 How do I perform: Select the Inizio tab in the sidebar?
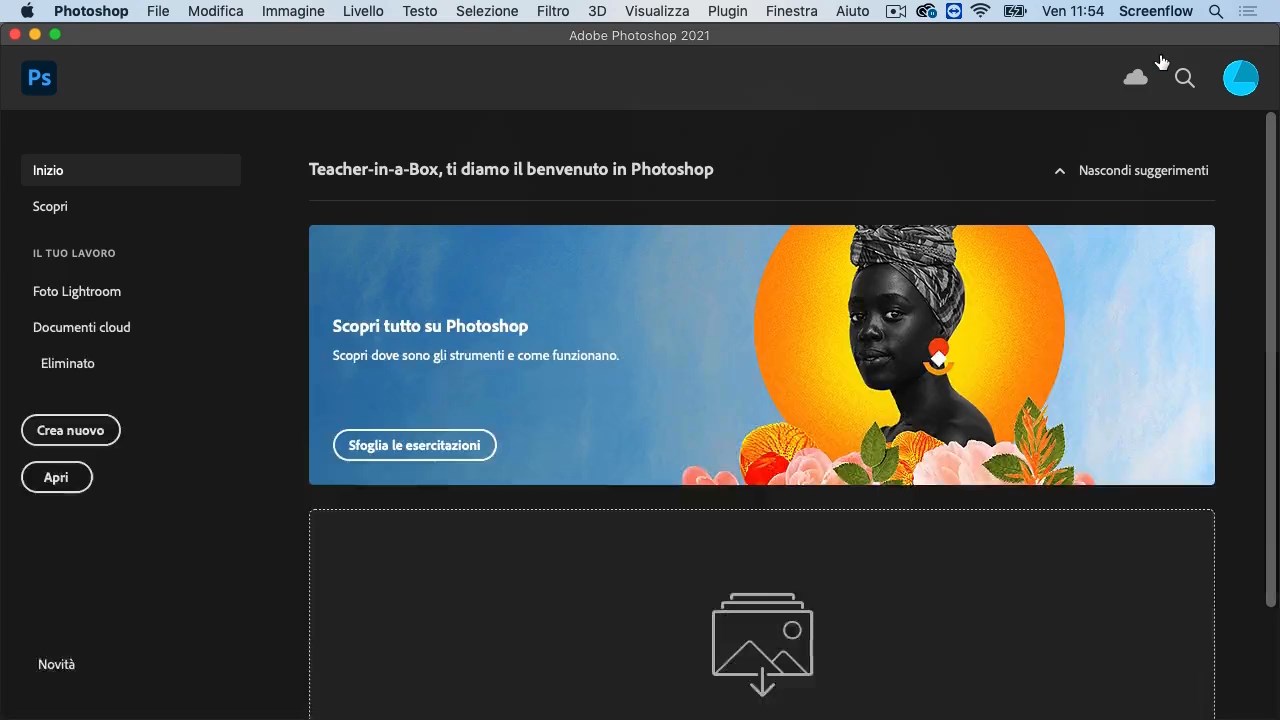[x=131, y=170]
